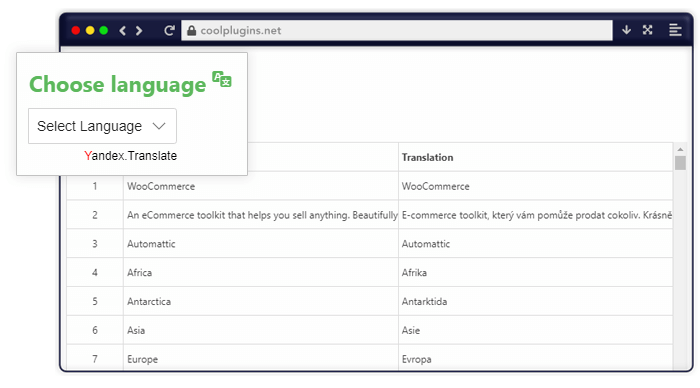700x388 pixels.
Task: Click the Evropa translation cell
Action: (x=535, y=358)
